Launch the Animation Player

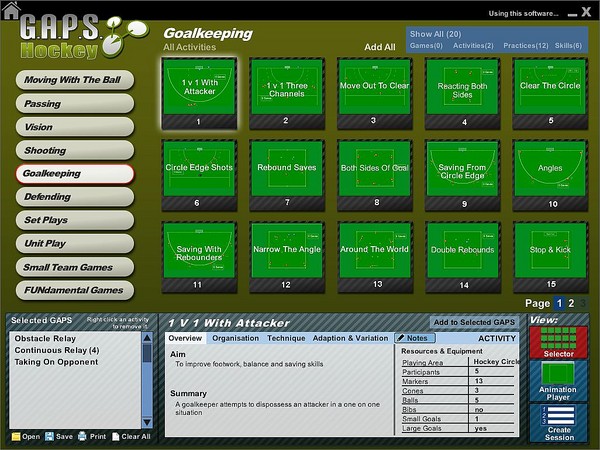(560, 379)
